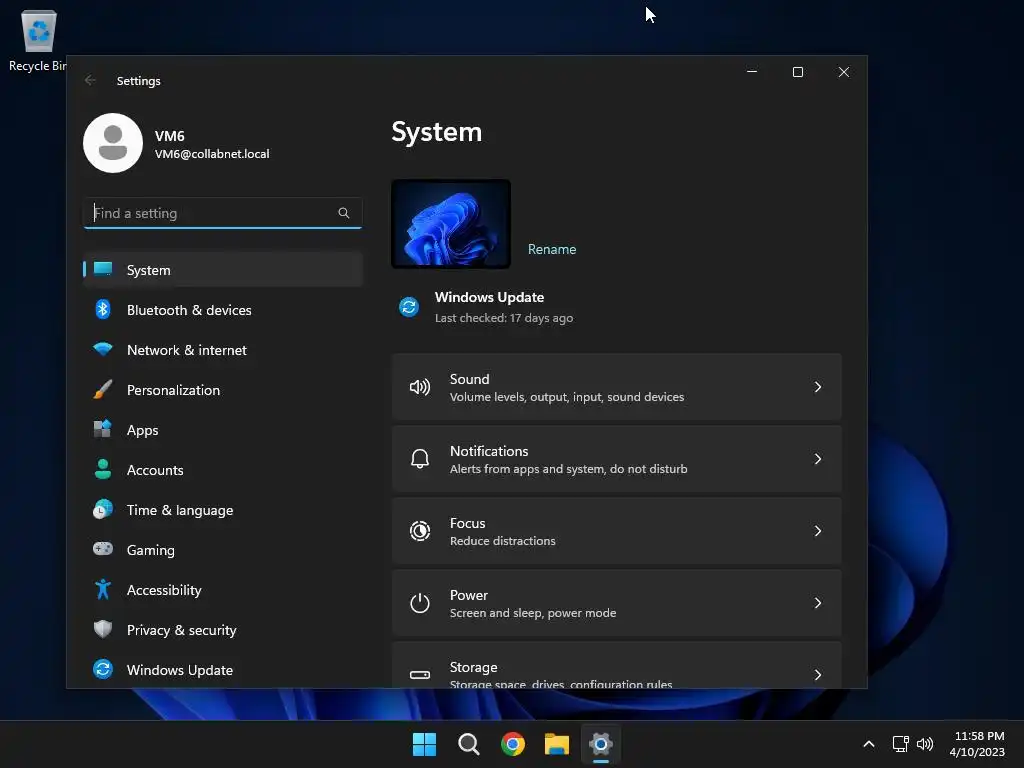Click the device wallpaper thumbnail

451,224
